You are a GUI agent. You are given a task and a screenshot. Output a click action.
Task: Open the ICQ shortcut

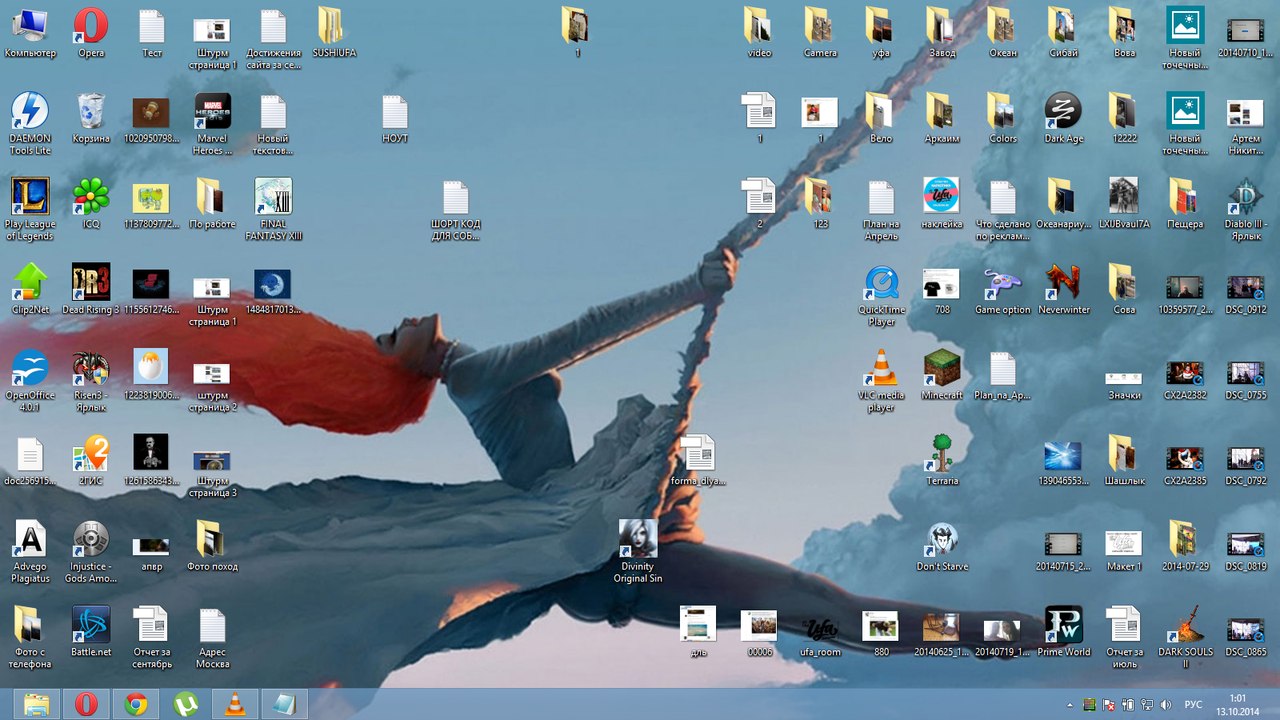pos(91,203)
